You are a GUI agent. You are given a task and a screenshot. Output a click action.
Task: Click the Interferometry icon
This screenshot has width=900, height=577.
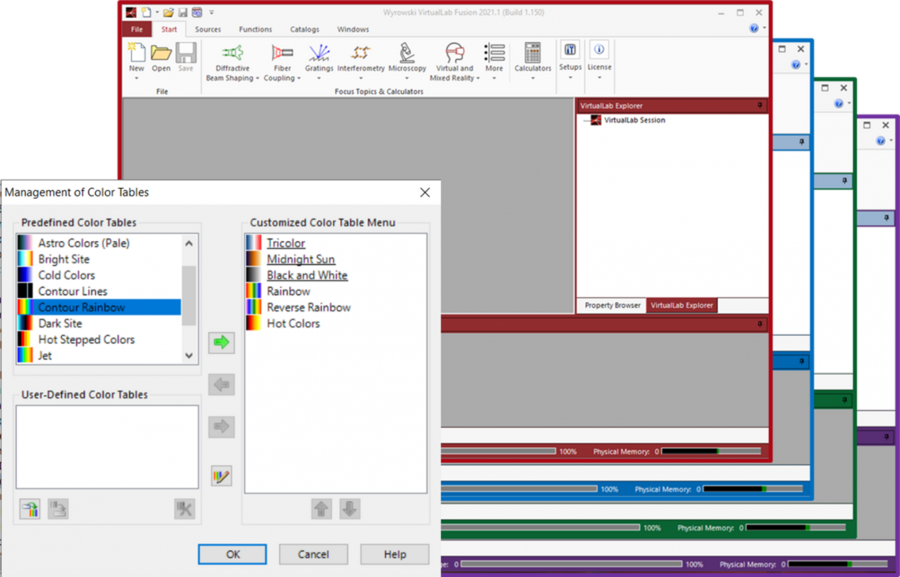point(361,53)
